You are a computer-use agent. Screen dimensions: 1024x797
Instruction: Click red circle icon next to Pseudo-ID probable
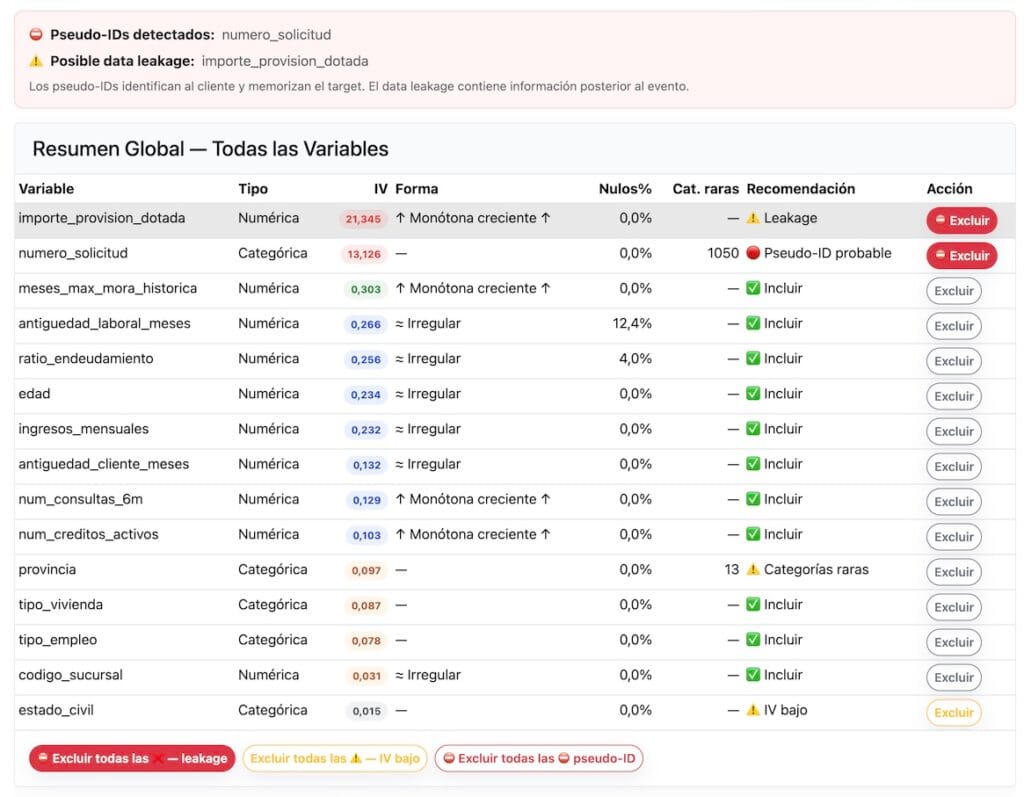(x=753, y=253)
